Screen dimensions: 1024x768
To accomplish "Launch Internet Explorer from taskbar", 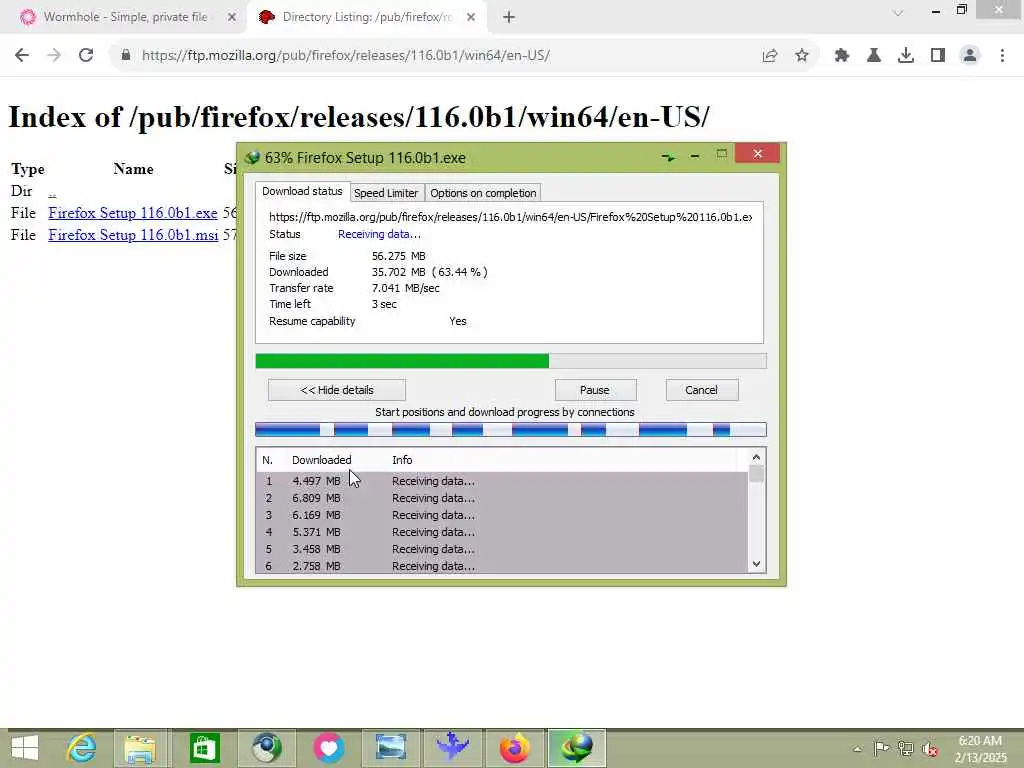I will point(82,748).
